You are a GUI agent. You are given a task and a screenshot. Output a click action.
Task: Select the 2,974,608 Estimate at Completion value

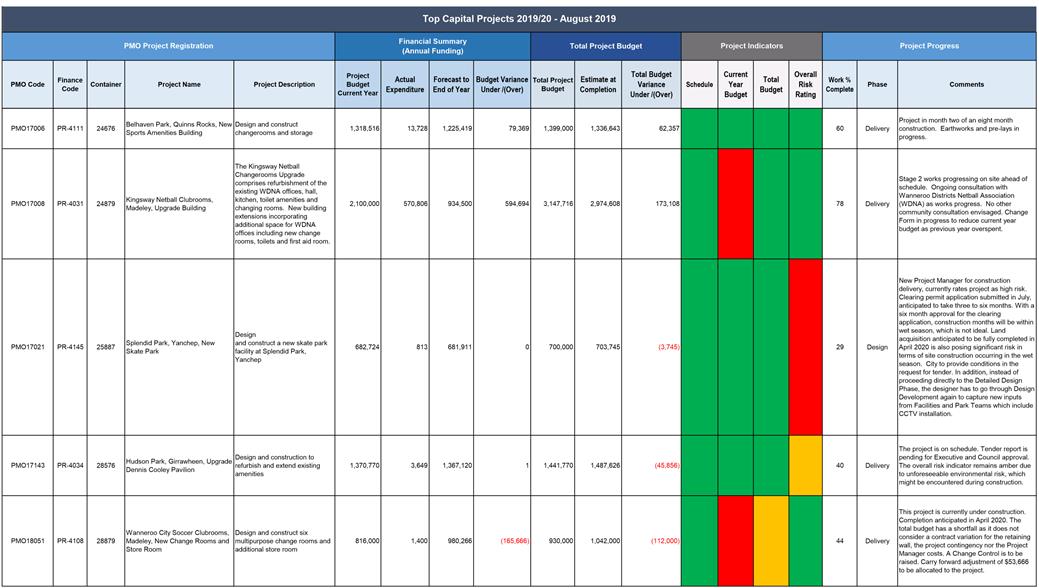coord(598,204)
